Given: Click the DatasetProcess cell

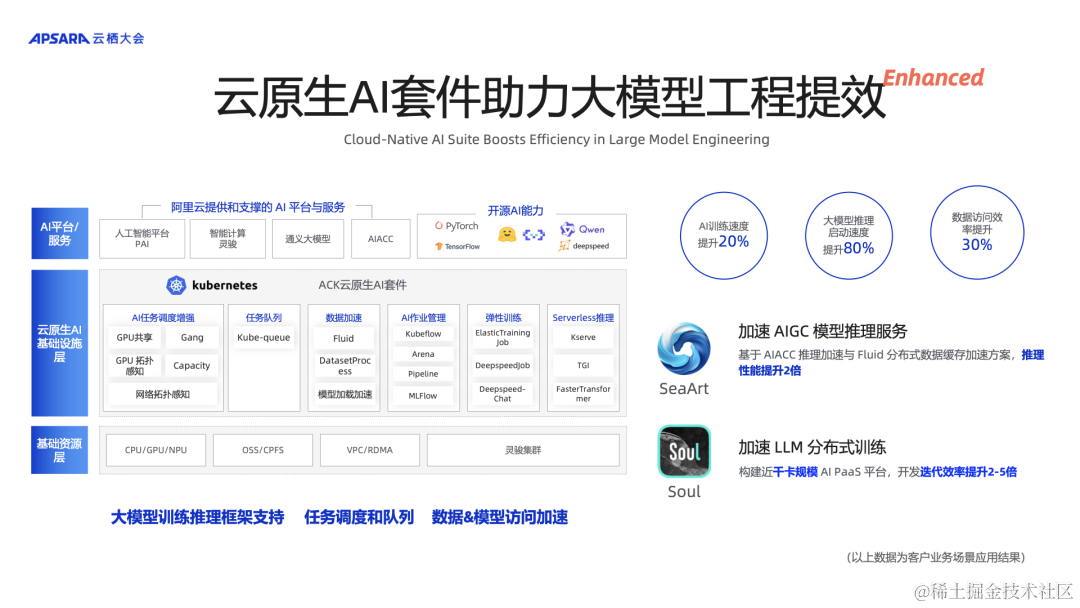Looking at the screenshot, I should [345, 366].
